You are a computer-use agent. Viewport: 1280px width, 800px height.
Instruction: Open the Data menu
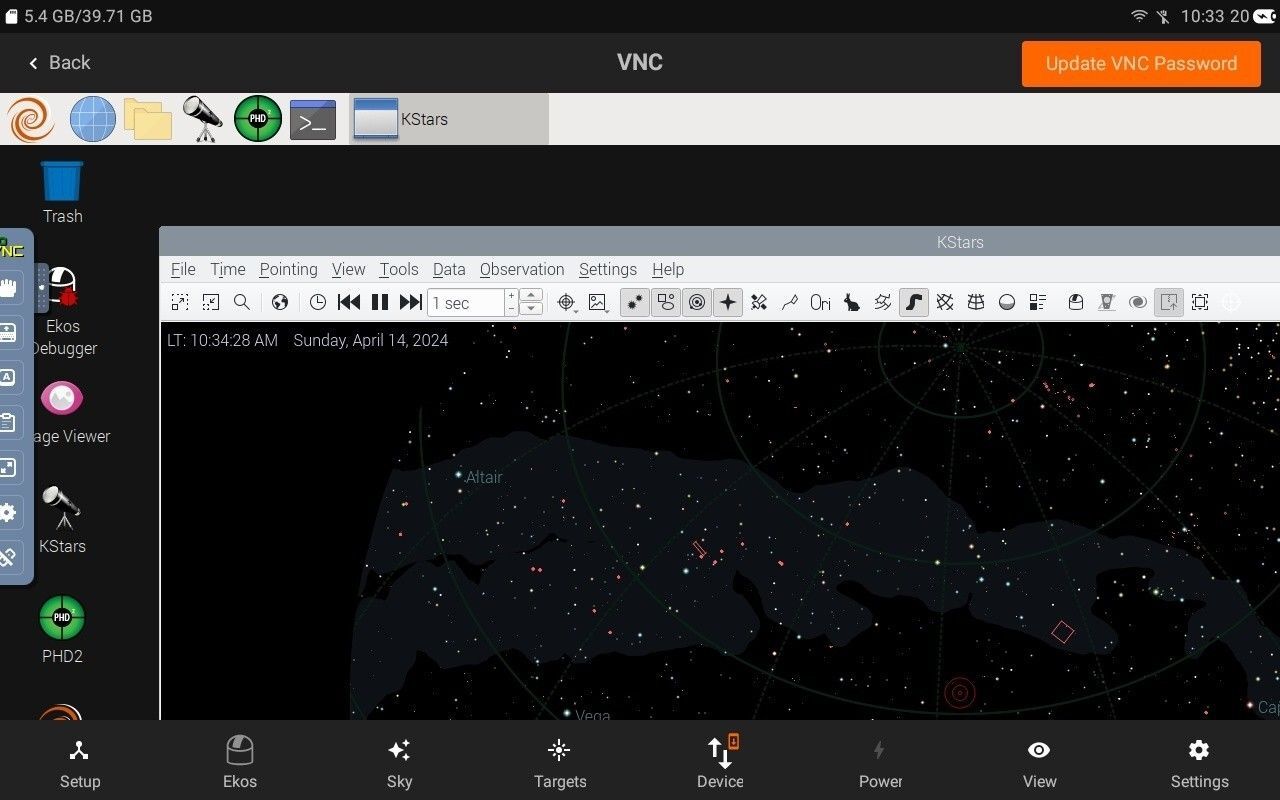pos(449,269)
